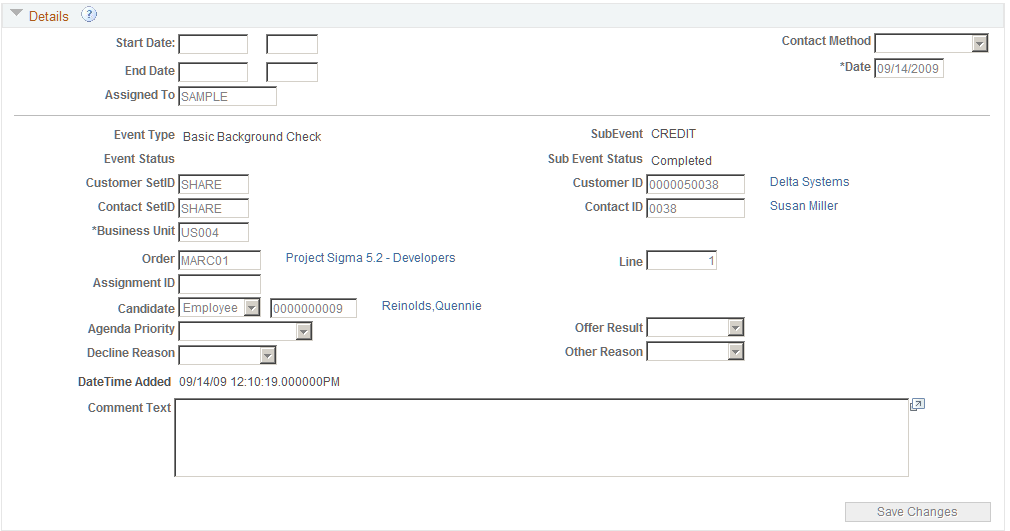The height and width of the screenshot is (531, 1010).
Task: Click the Assignment ID field
Action: click(x=220, y=284)
